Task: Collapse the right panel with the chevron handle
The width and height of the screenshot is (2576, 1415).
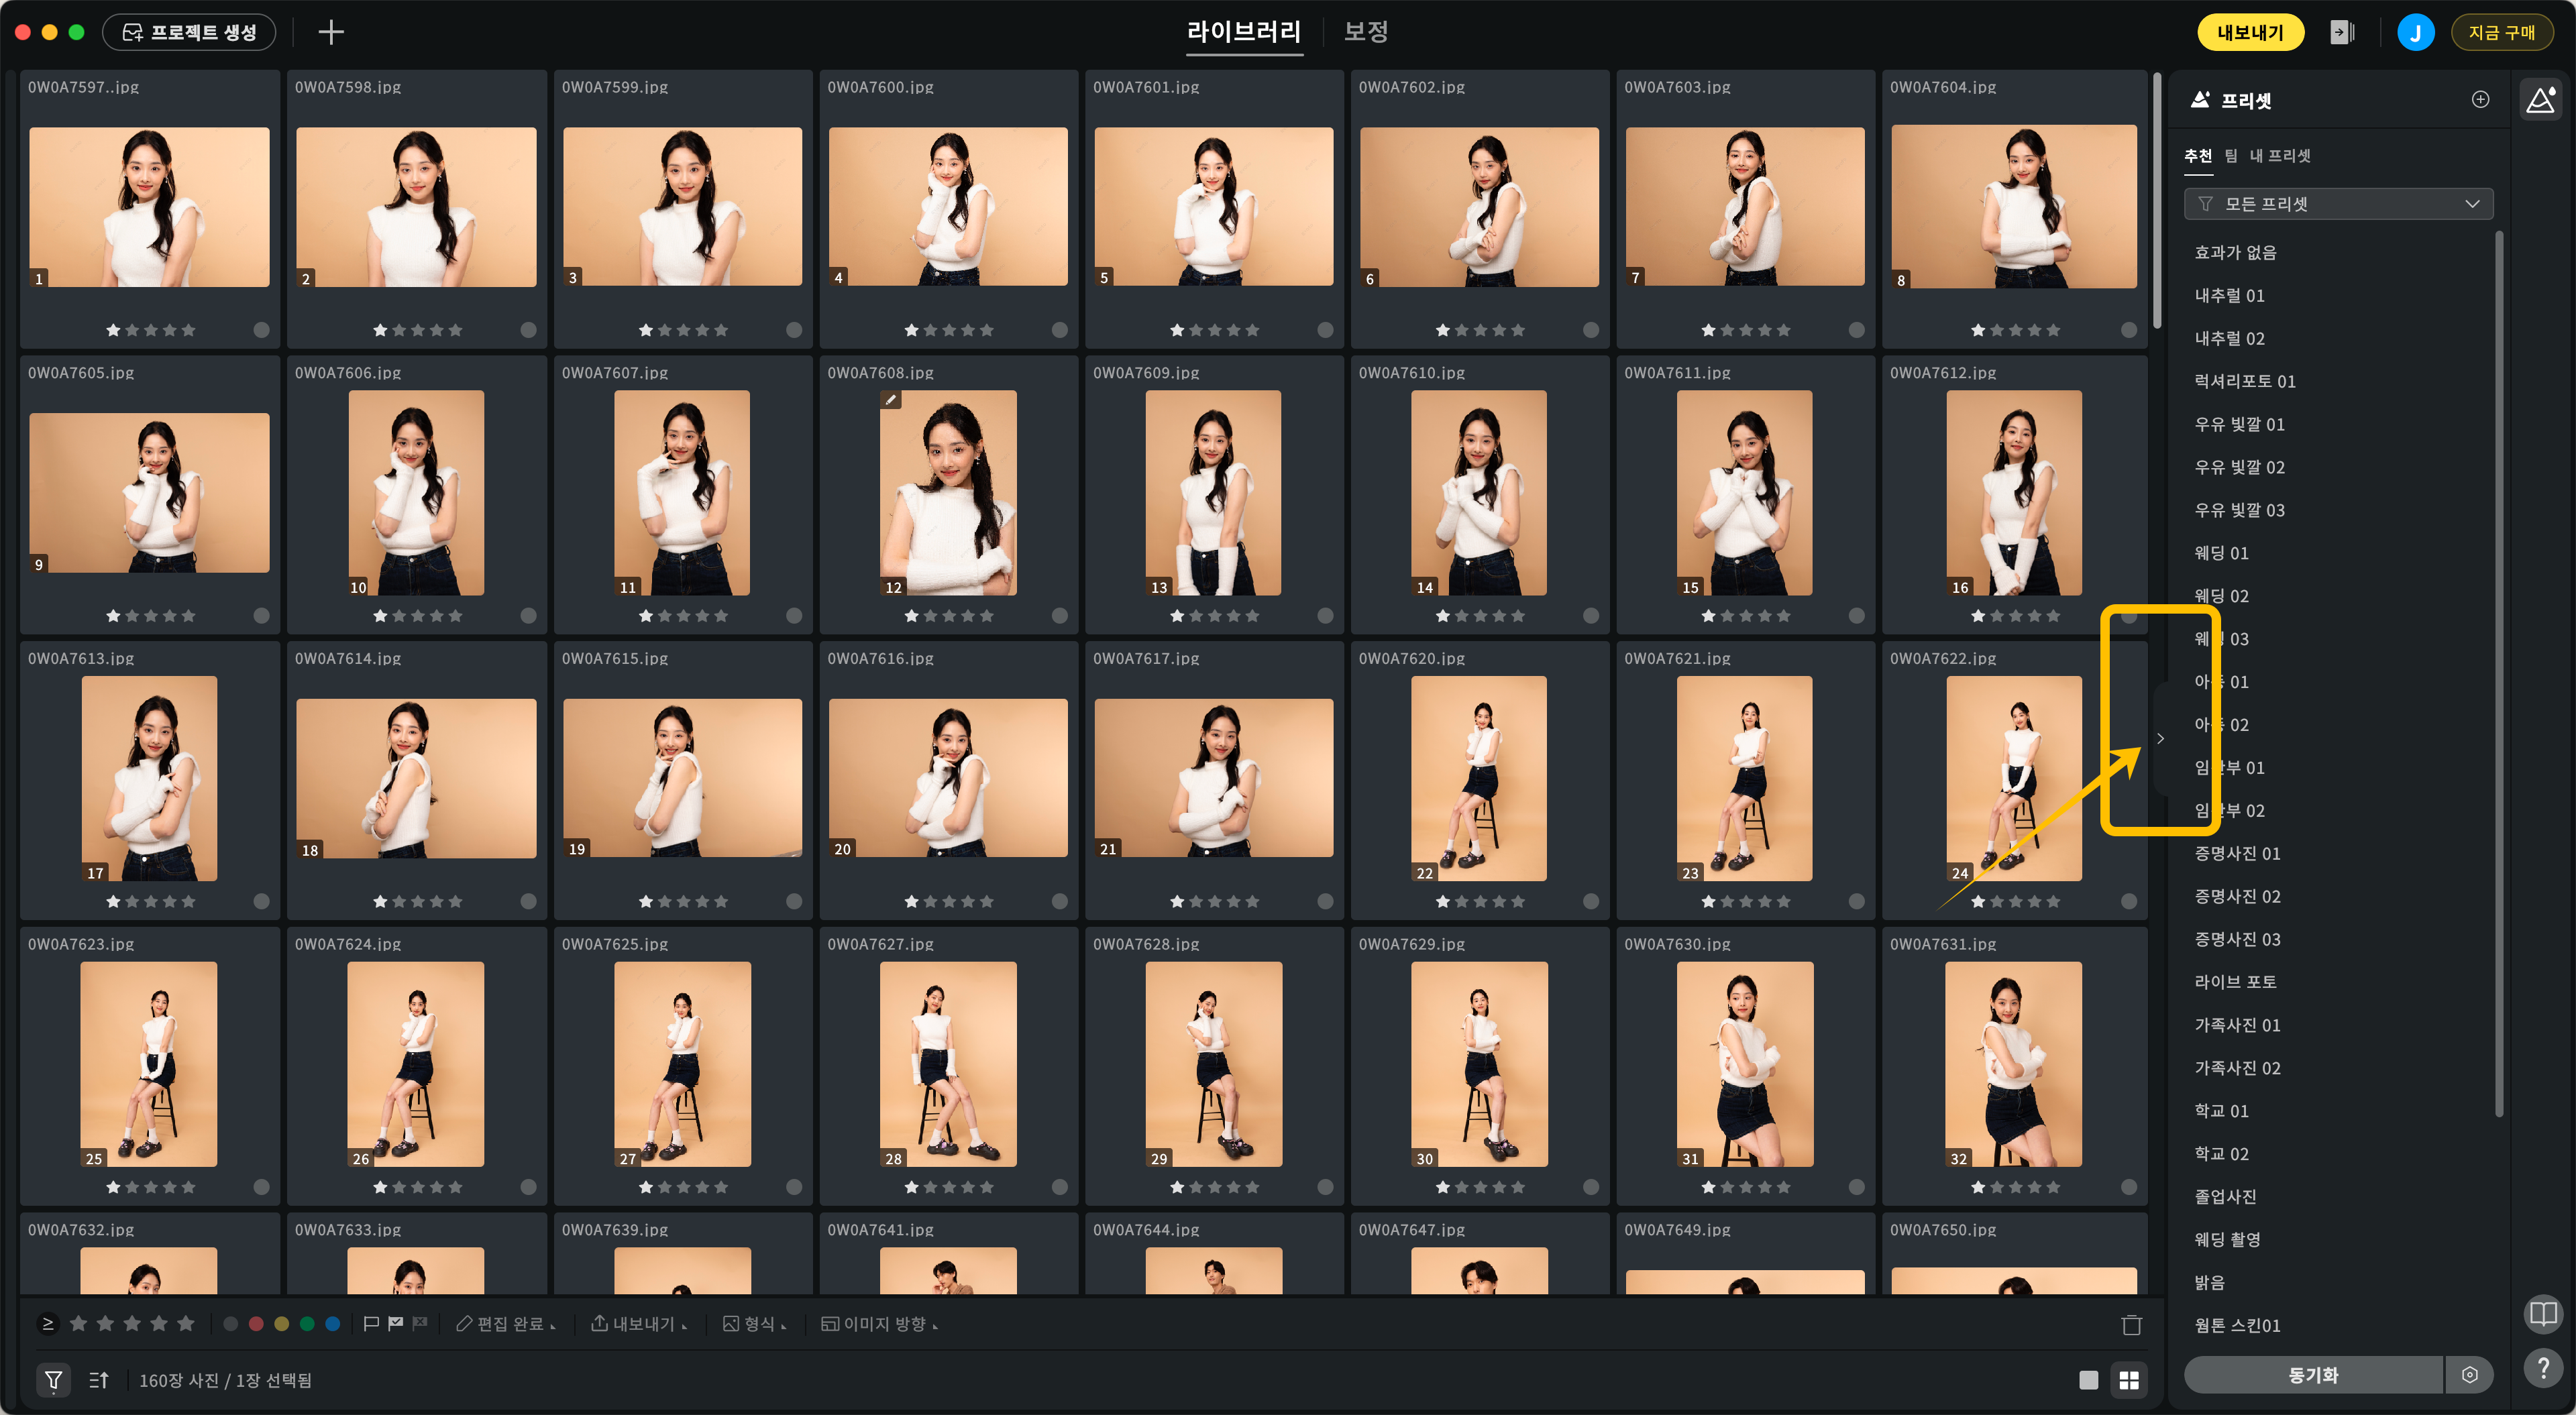Action: pyautogui.click(x=2160, y=739)
